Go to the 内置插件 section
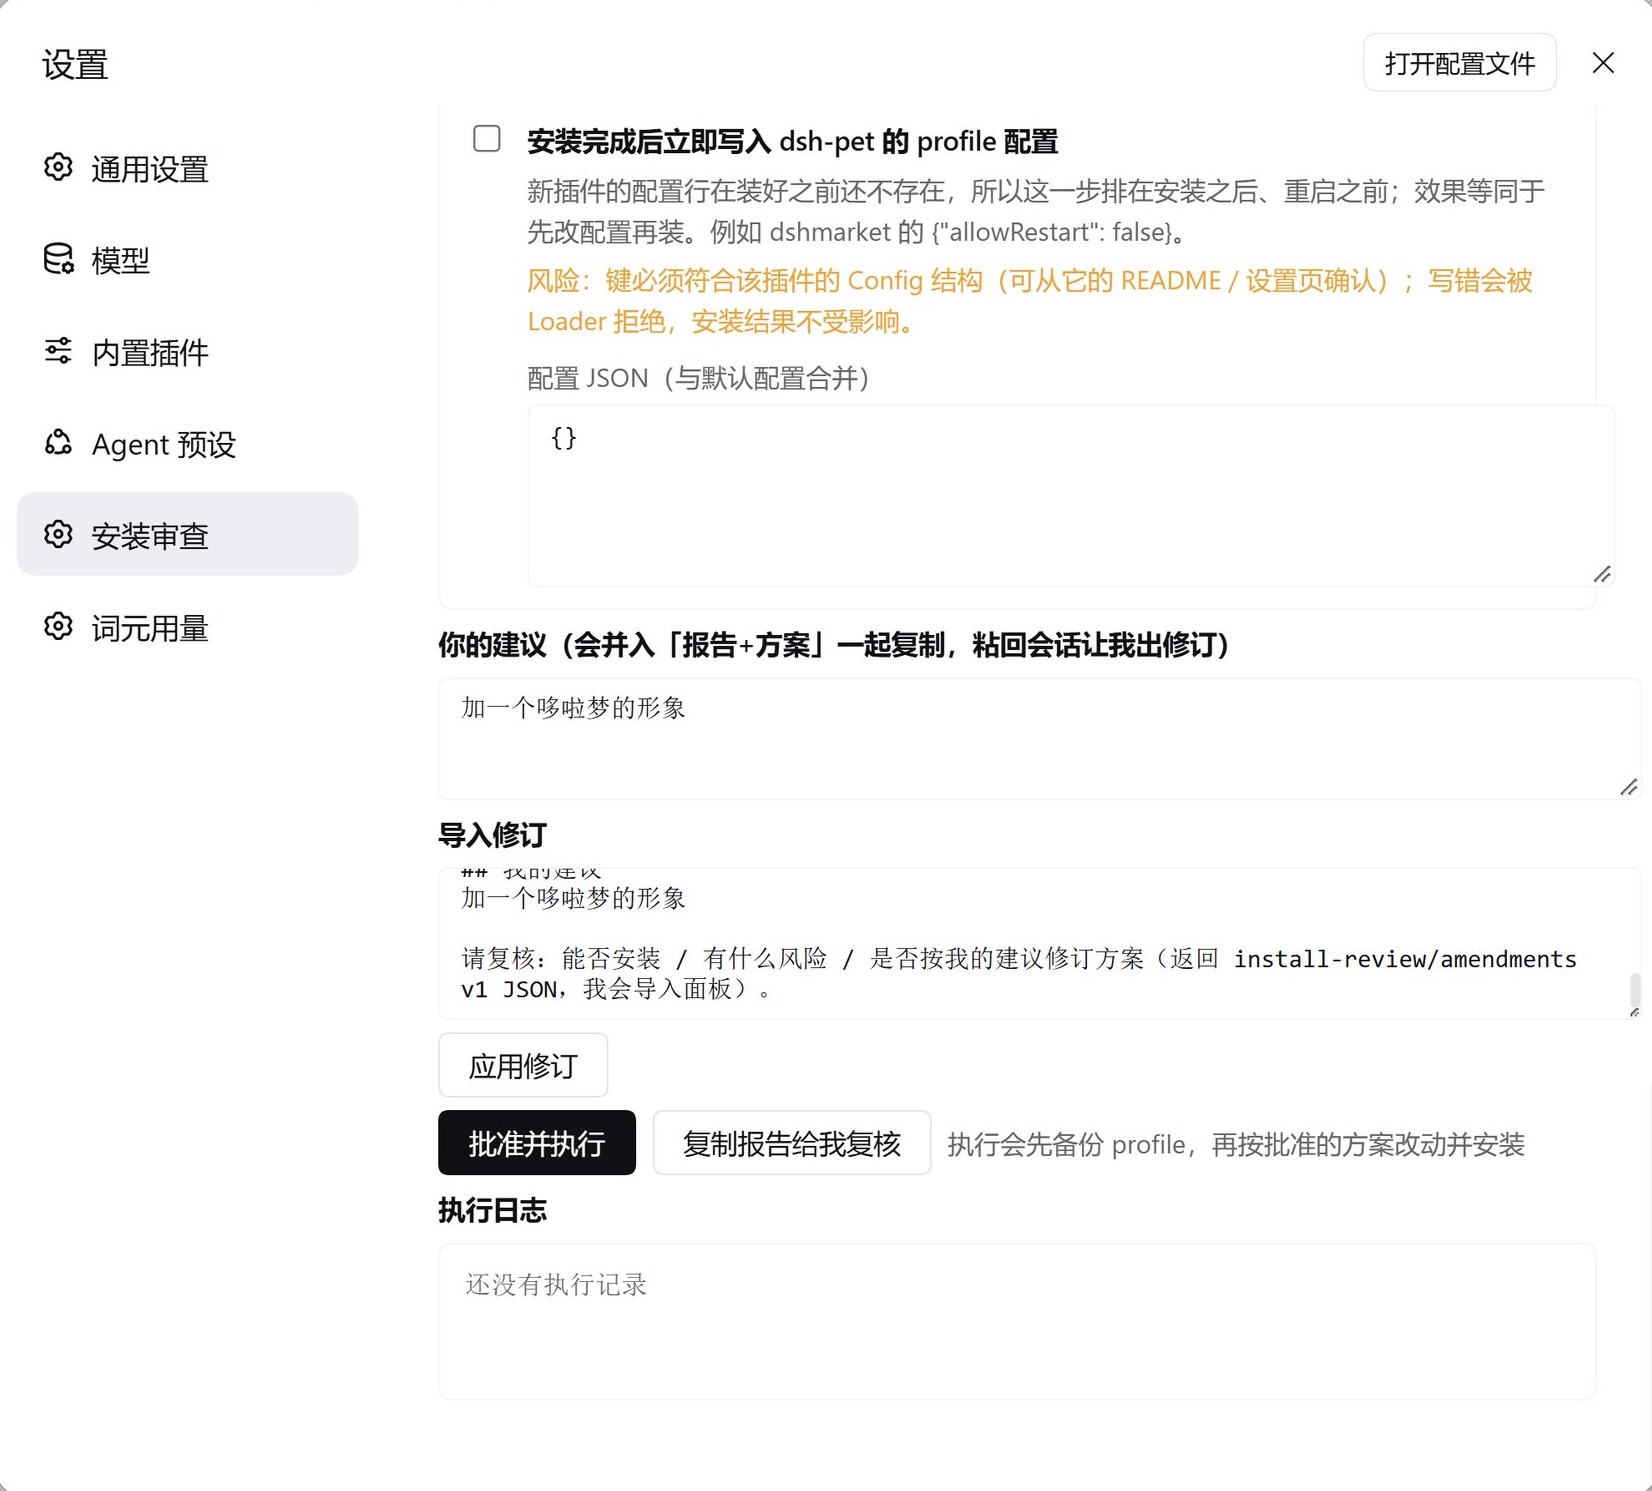Viewport: 1652px width, 1491px height. (x=188, y=351)
